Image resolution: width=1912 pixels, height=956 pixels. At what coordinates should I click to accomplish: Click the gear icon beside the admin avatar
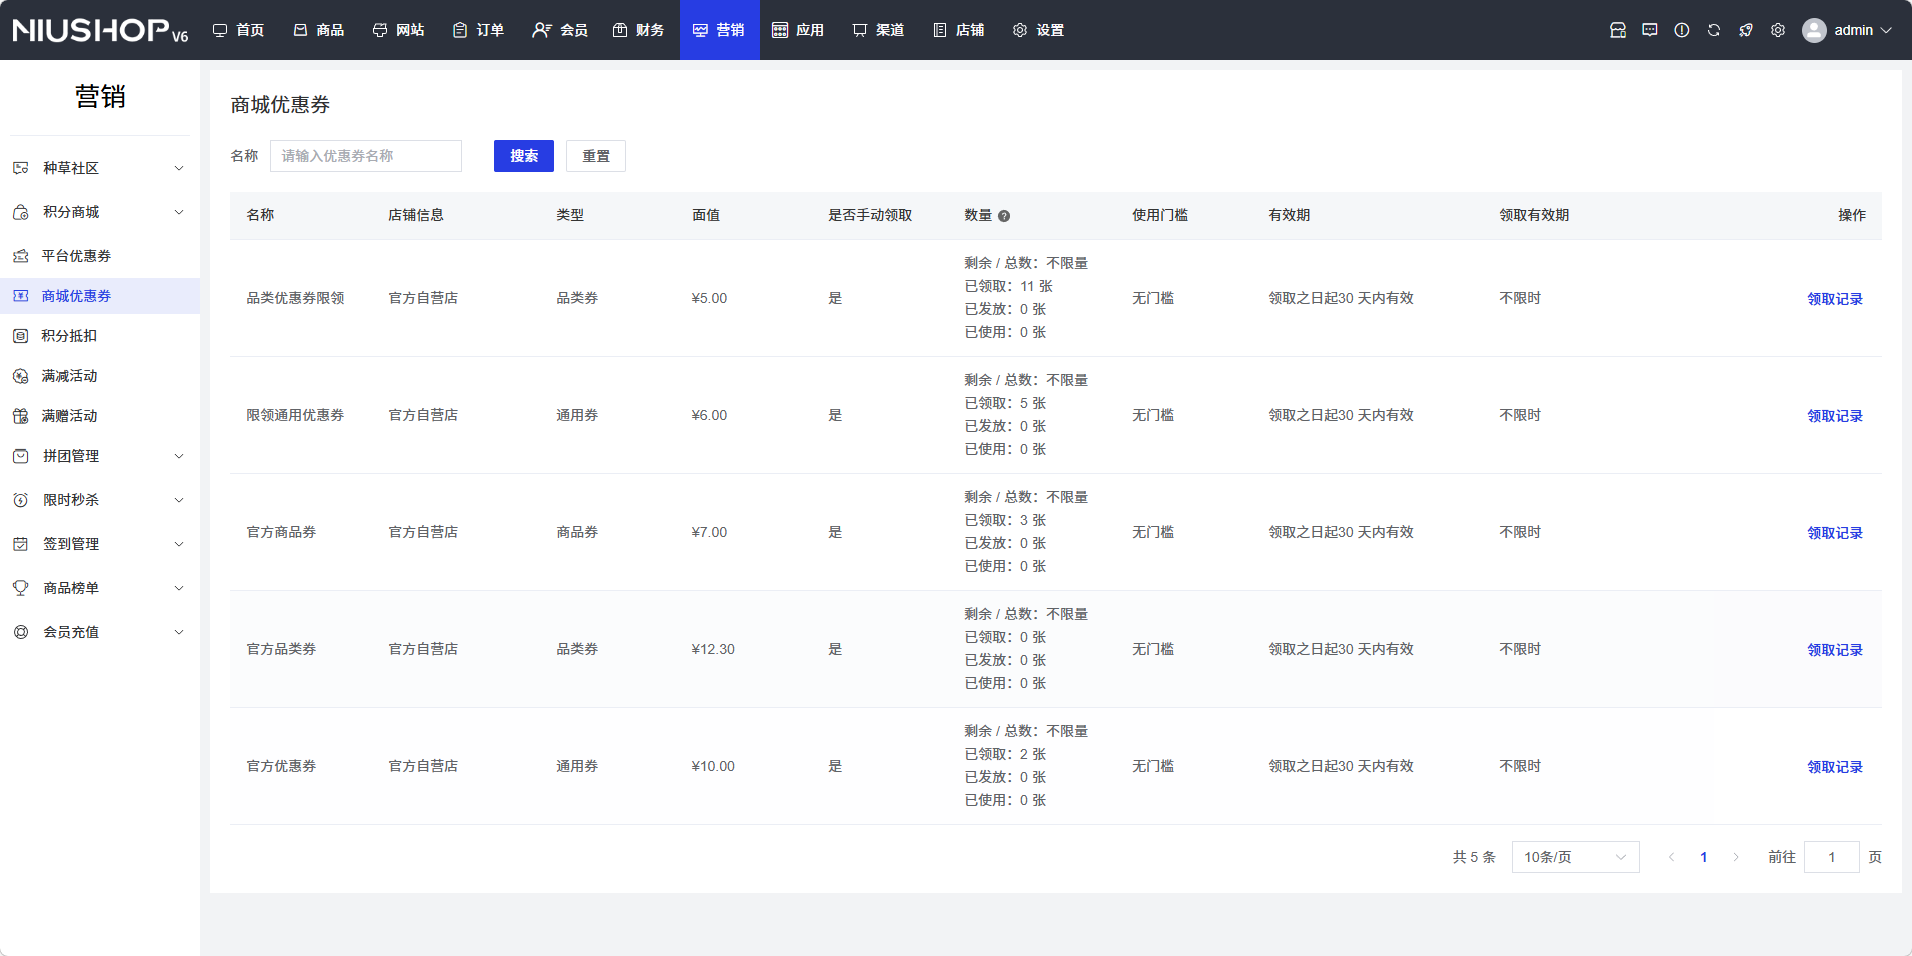coord(1777,30)
